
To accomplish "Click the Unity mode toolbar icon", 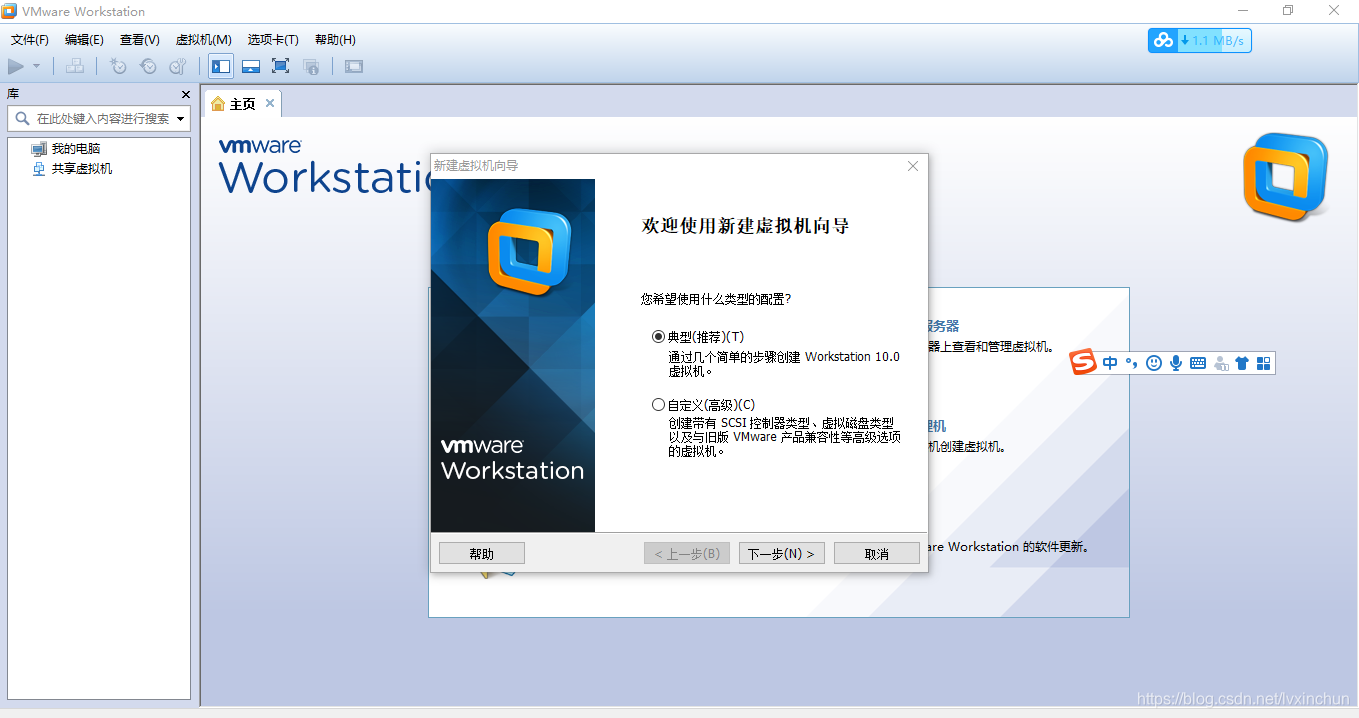I will (x=311, y=66).
